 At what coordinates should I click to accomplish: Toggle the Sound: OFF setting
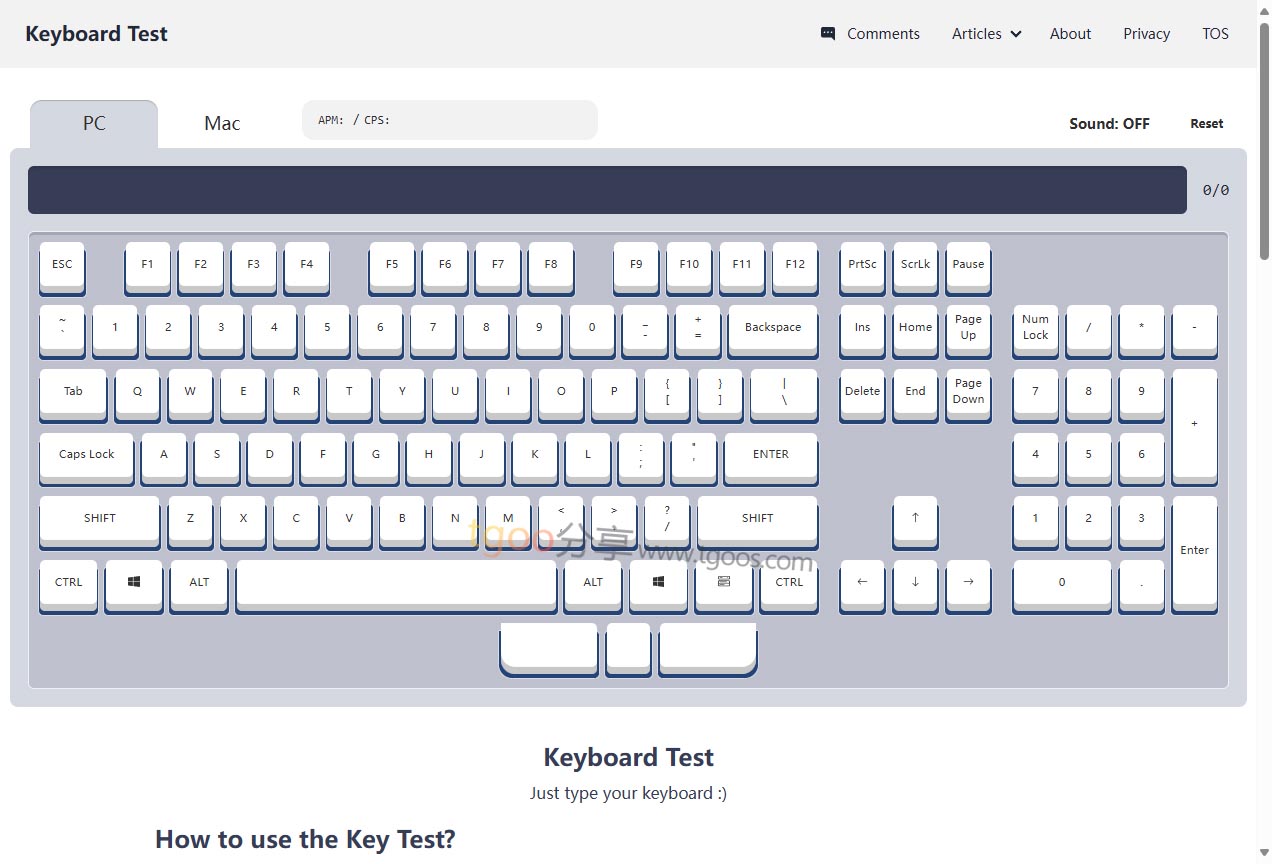(x=1109, y=124)
